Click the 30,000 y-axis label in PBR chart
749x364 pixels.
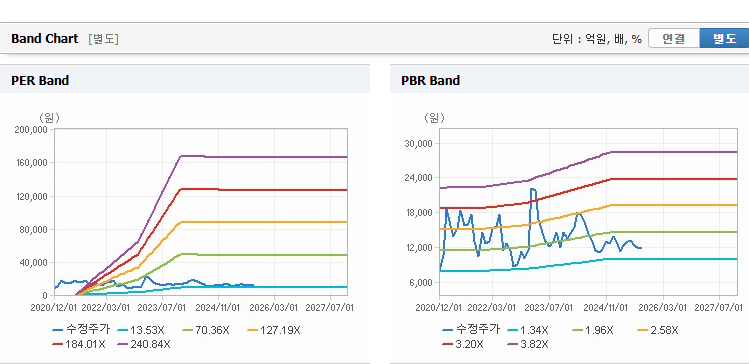coord(418,143)
